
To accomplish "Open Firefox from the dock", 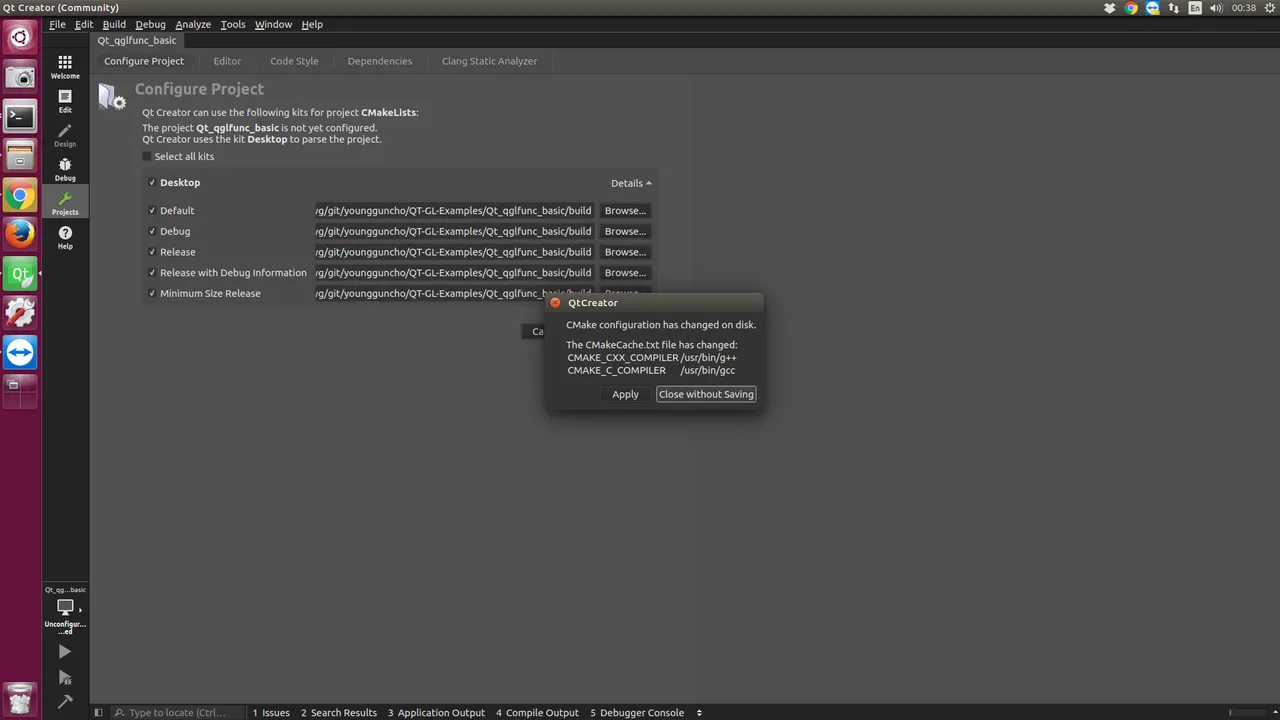I will (x=20, y=234).
